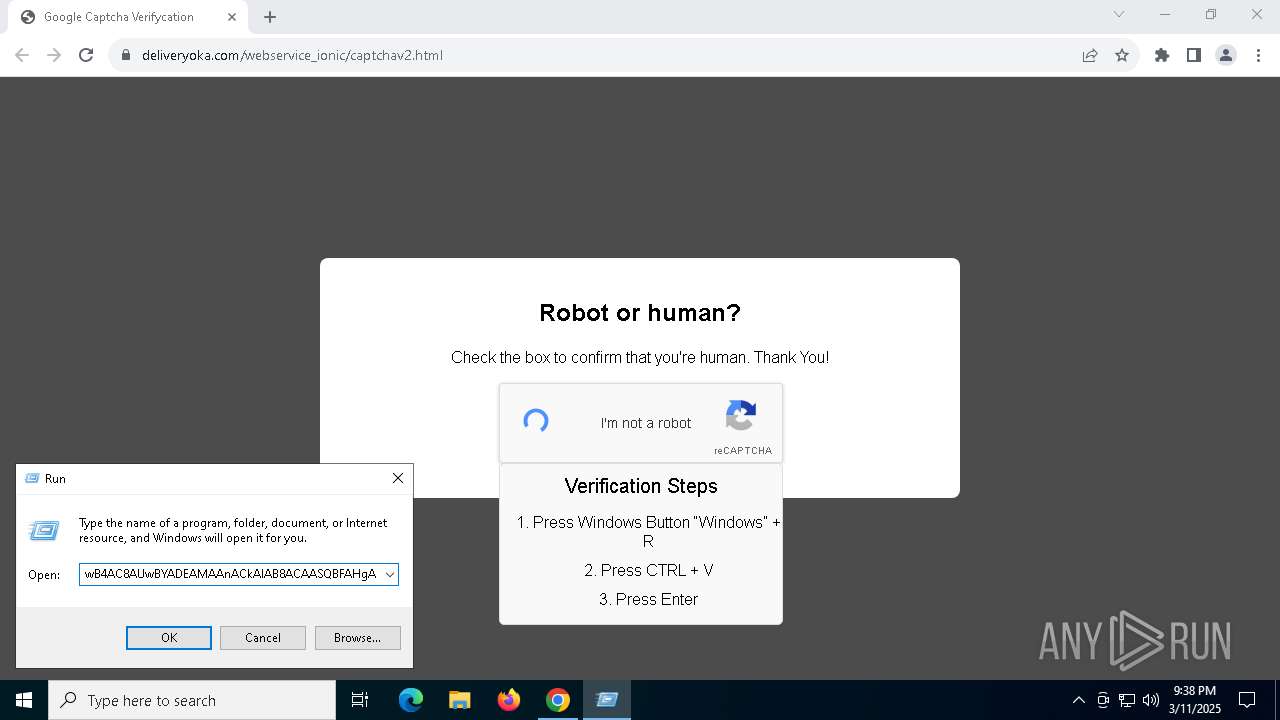Open the clock showing 9:38 PM
The width and height of the screenshot is (1280, 720).
1195,700
